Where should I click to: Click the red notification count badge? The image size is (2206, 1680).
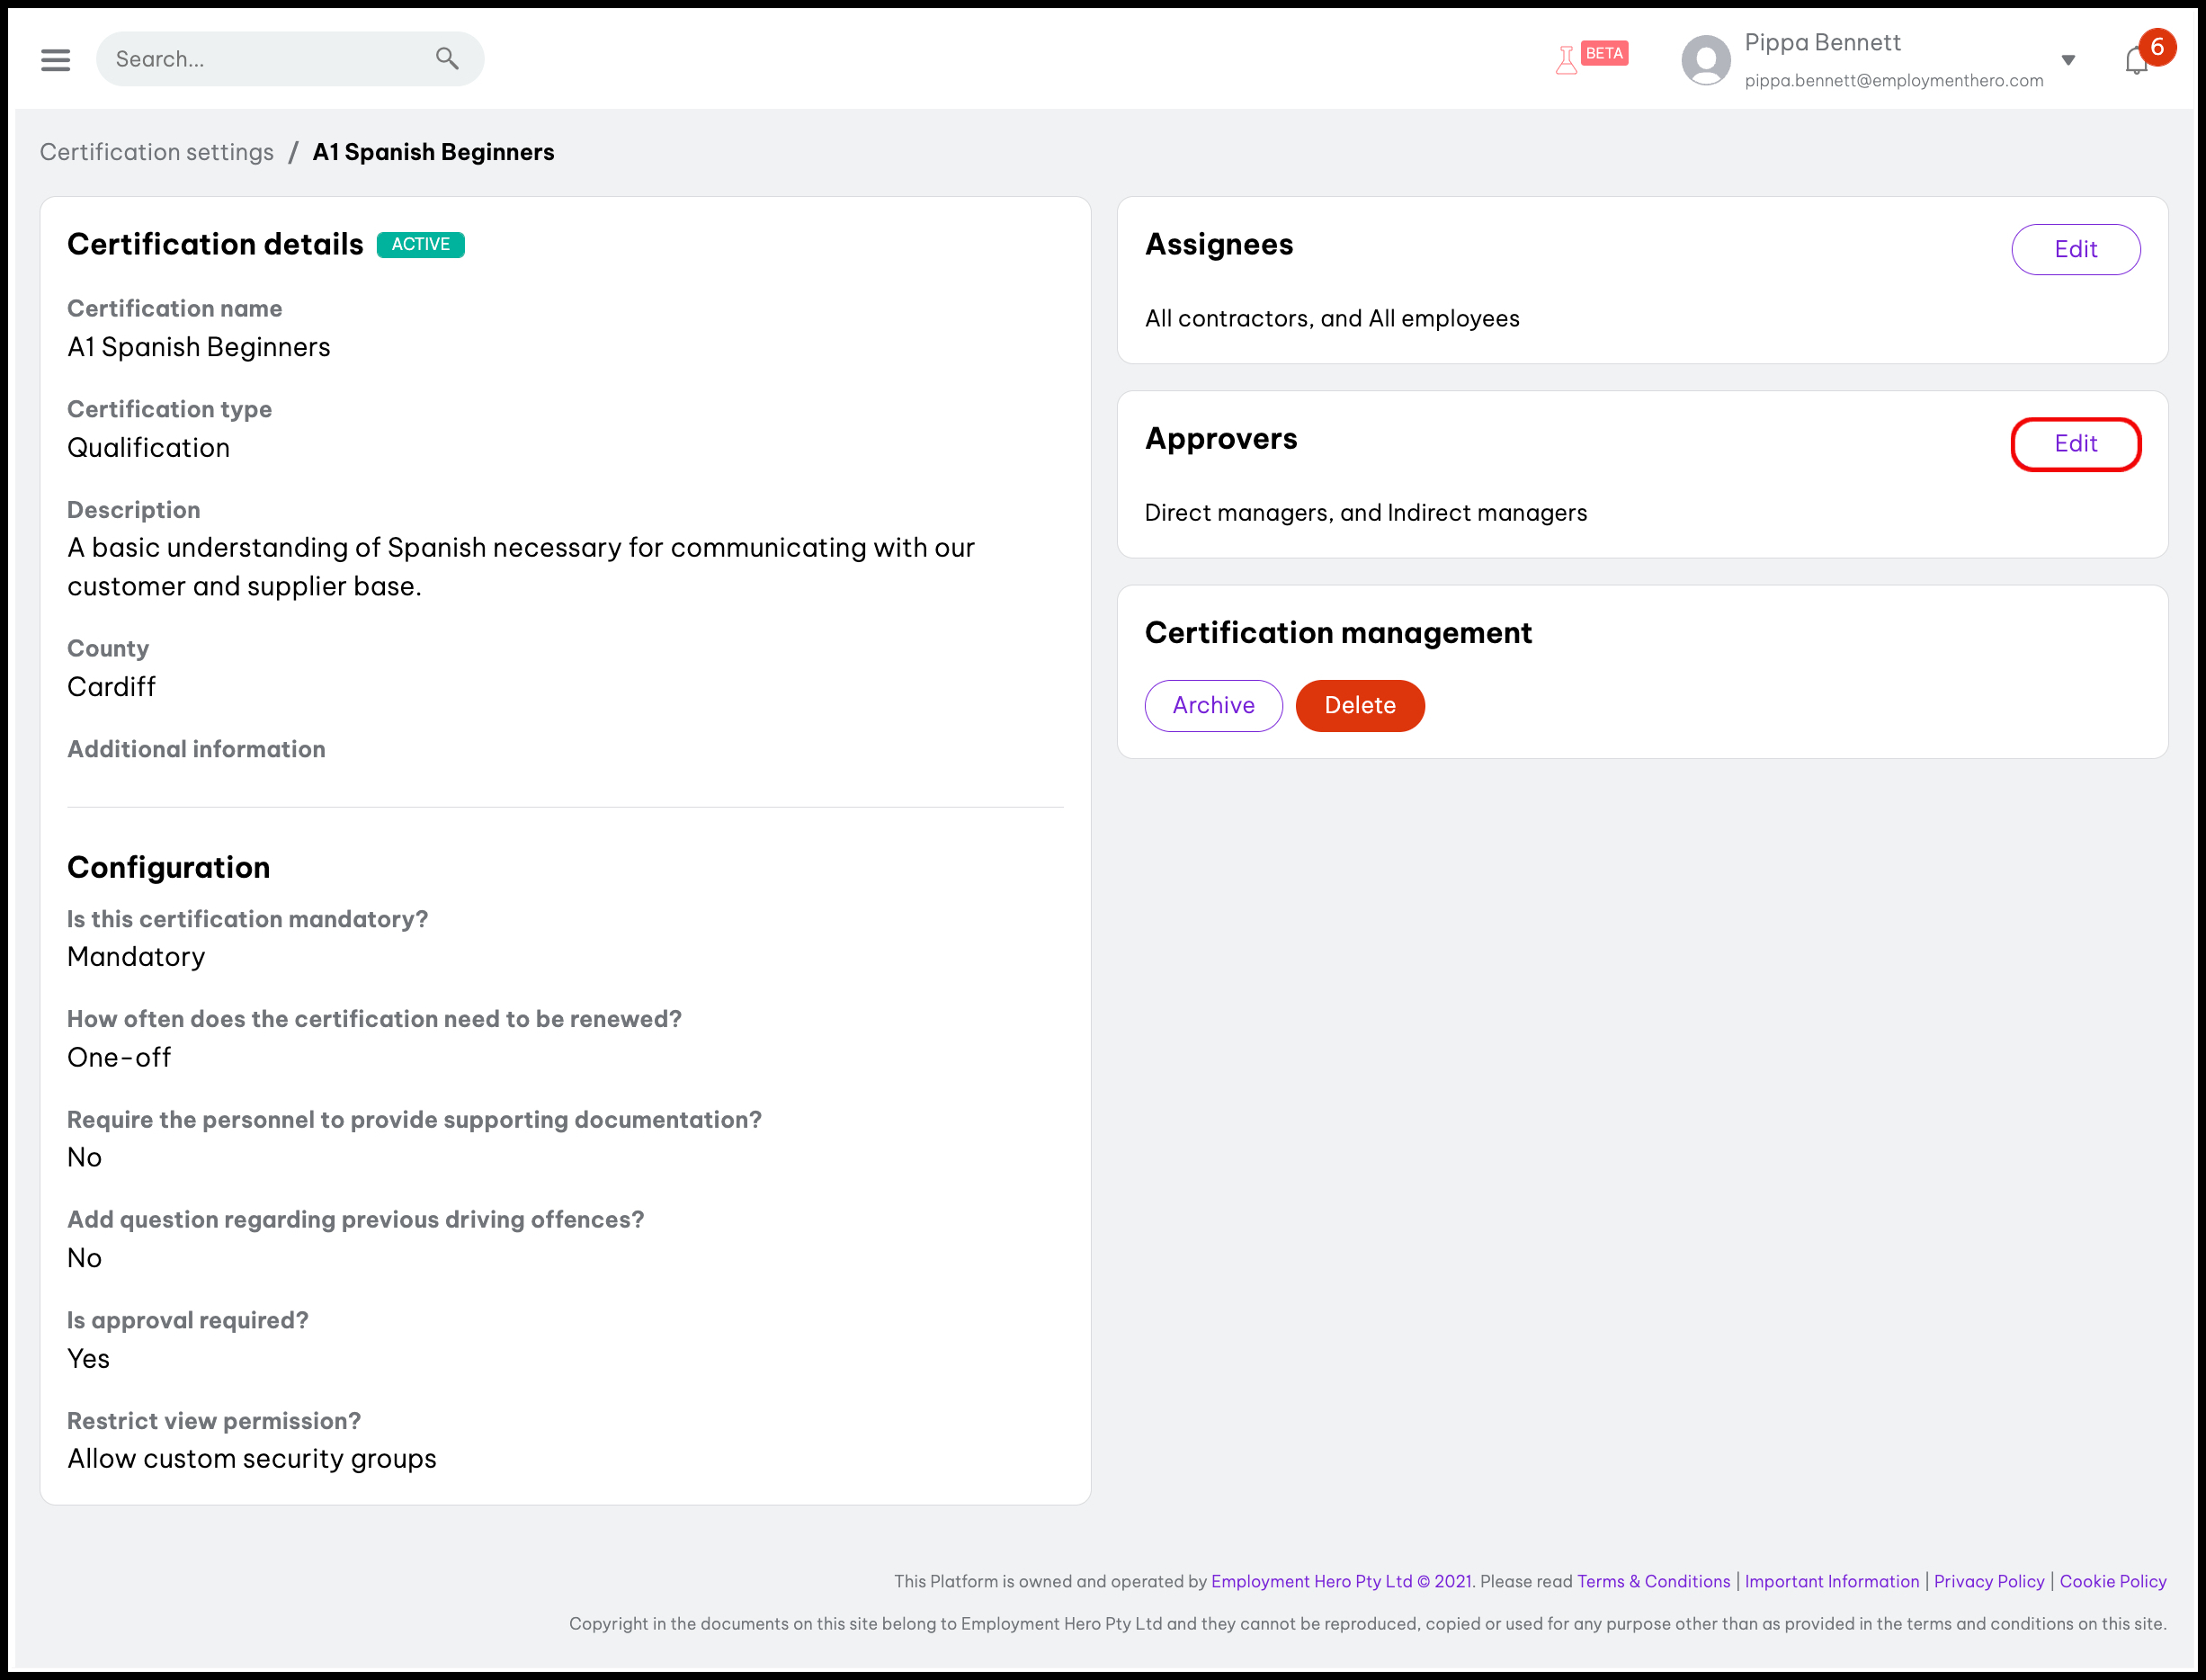pyautogui.click(x=2157, y=47)
